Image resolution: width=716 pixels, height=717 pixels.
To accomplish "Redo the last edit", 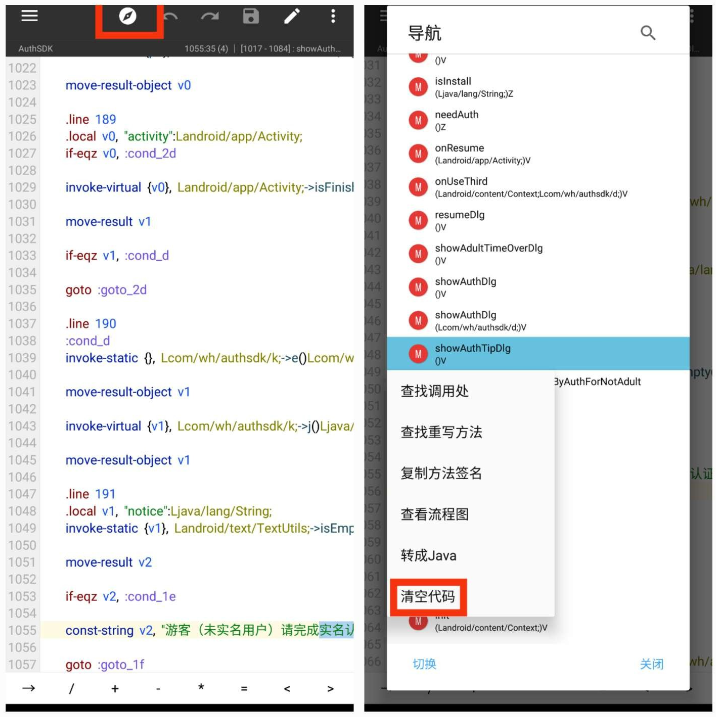I will [210, 17].
